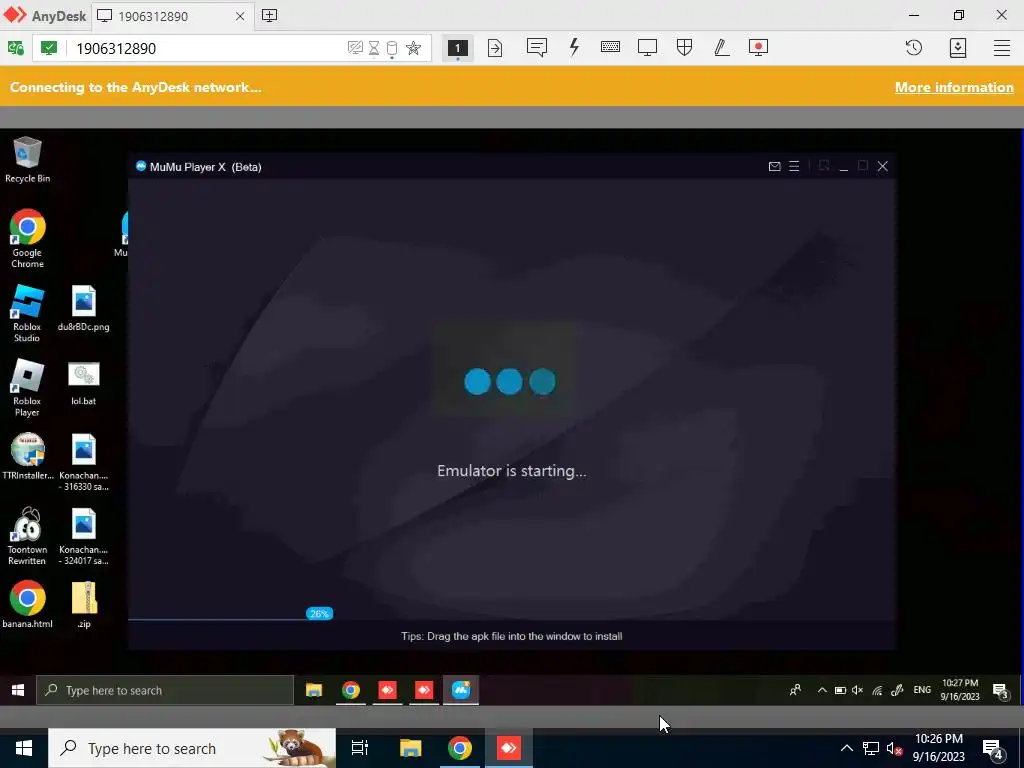Expand hidden icons in remote system tray

[x=822, y=690]
